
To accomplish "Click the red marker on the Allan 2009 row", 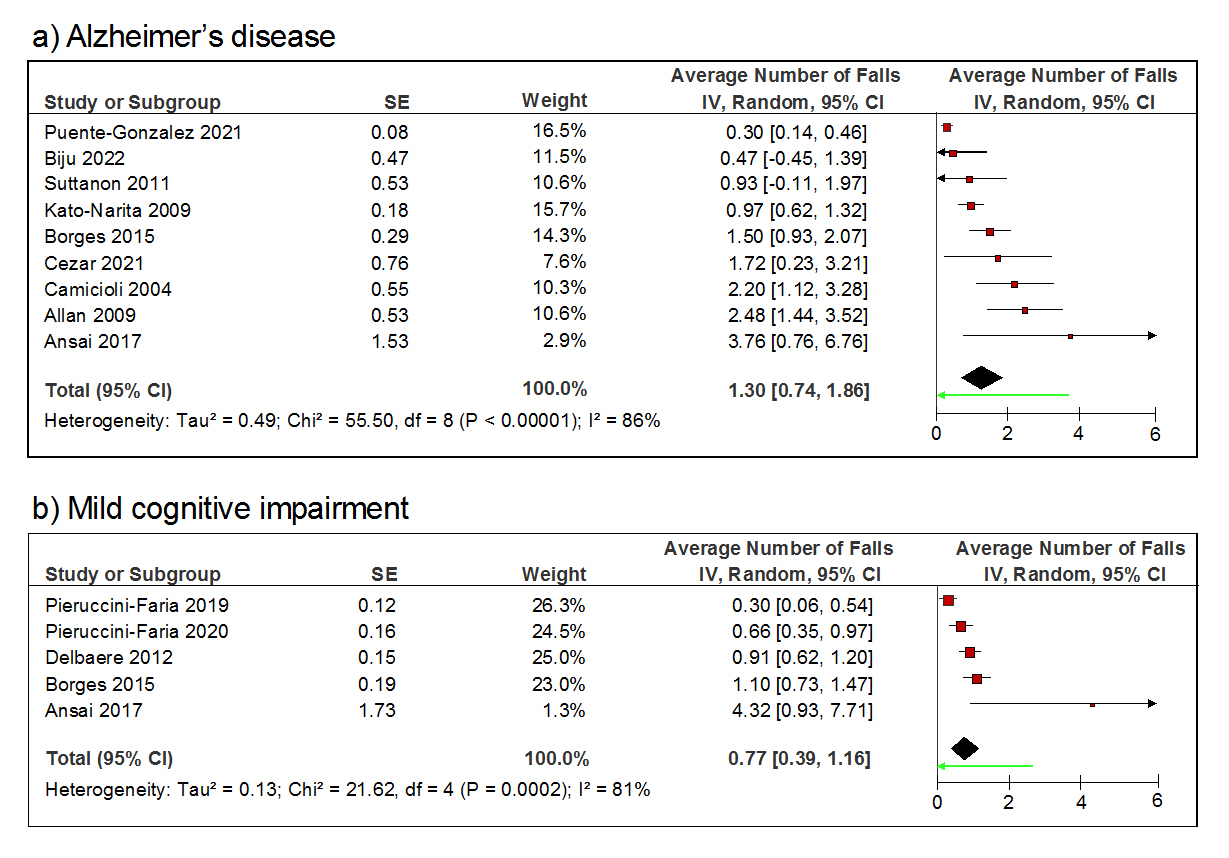I will pyautogui.click(x=1025, y=310).
